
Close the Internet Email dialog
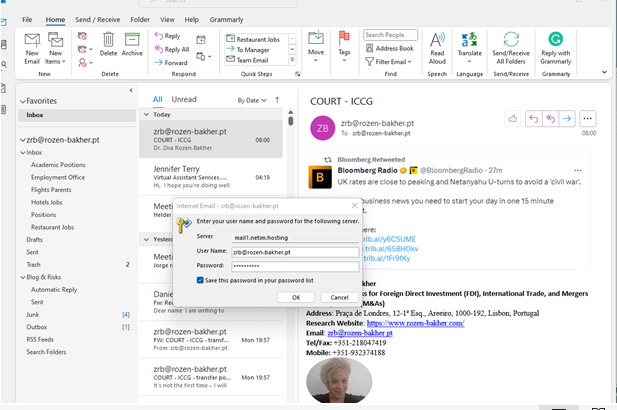[354, 205]
